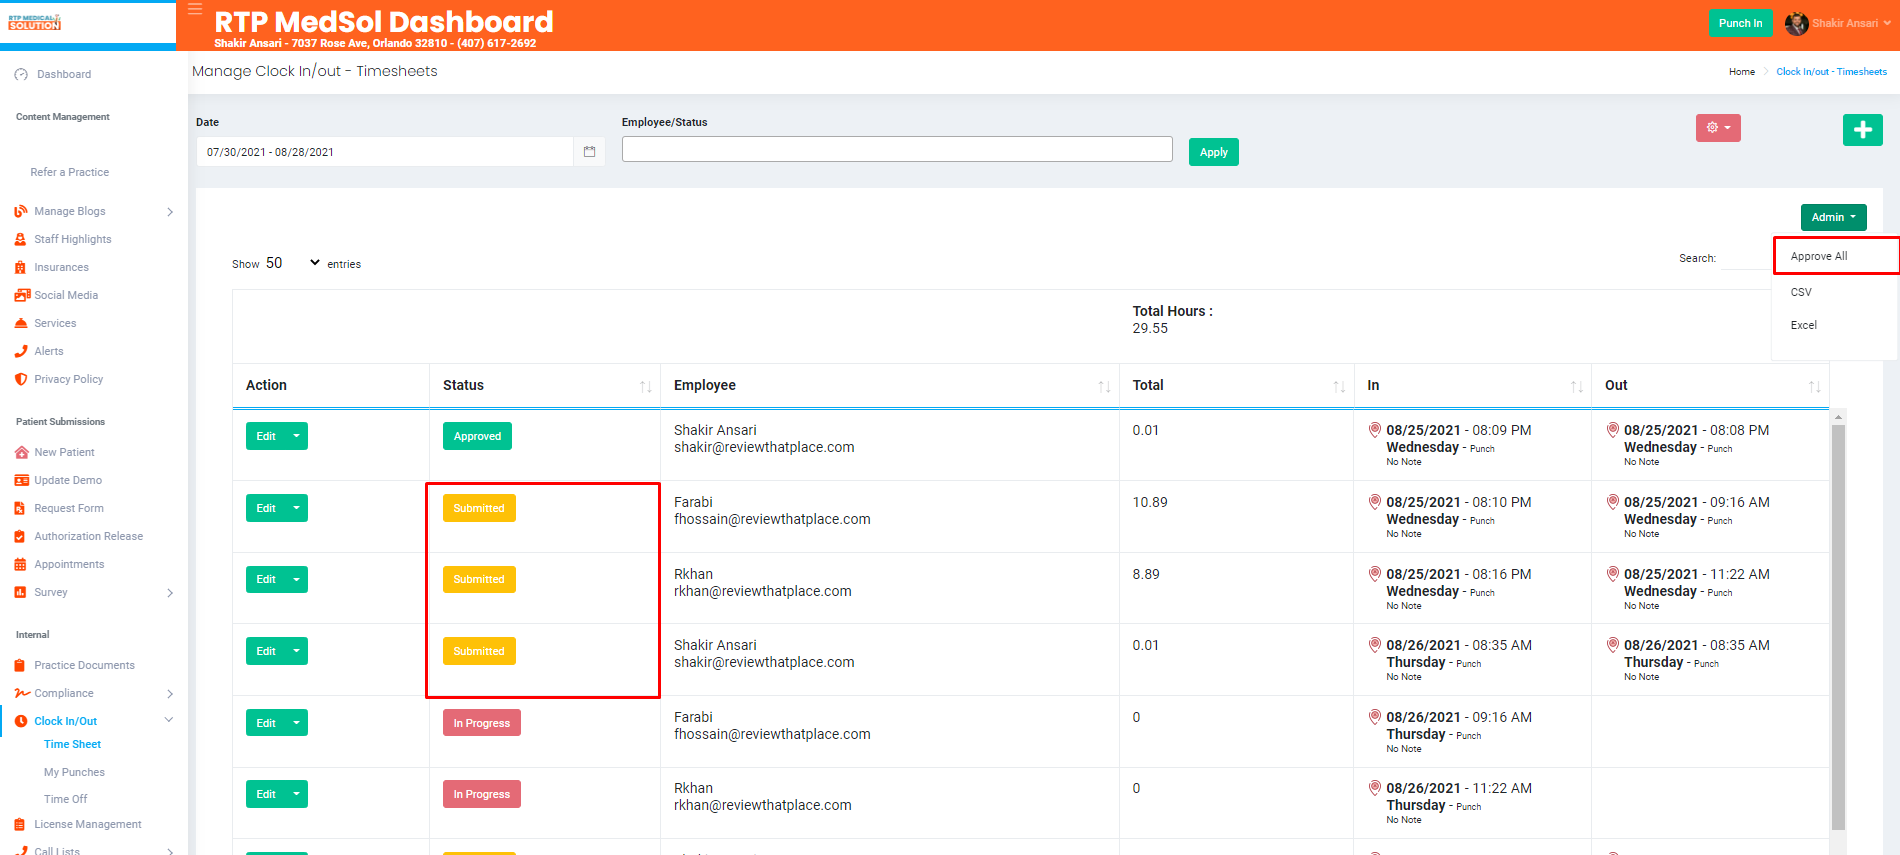
Task: Click the Alerts megaphone icon
Action: pyautogui.click(x=21, y=351)
